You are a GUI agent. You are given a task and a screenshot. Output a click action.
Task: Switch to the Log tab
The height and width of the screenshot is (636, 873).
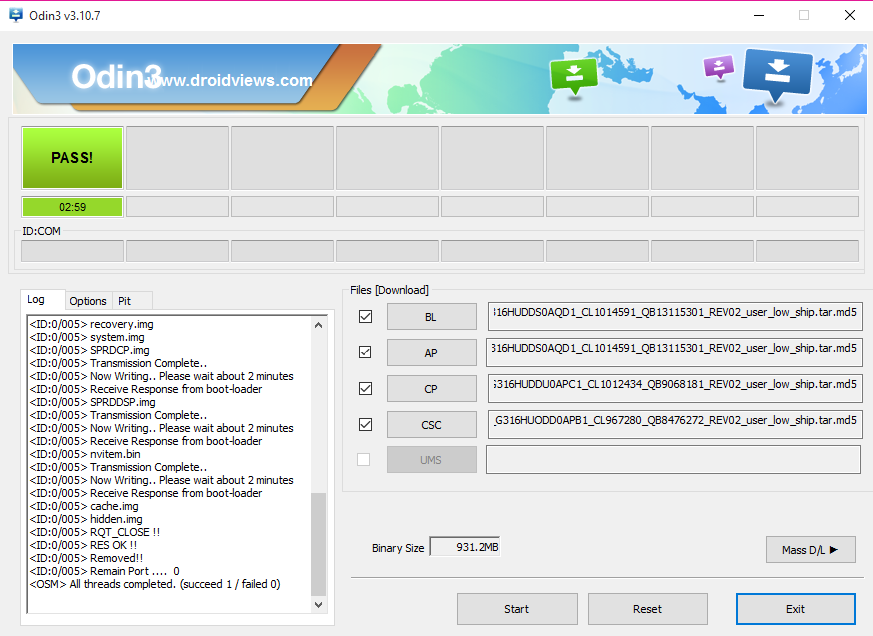(42, 300)
